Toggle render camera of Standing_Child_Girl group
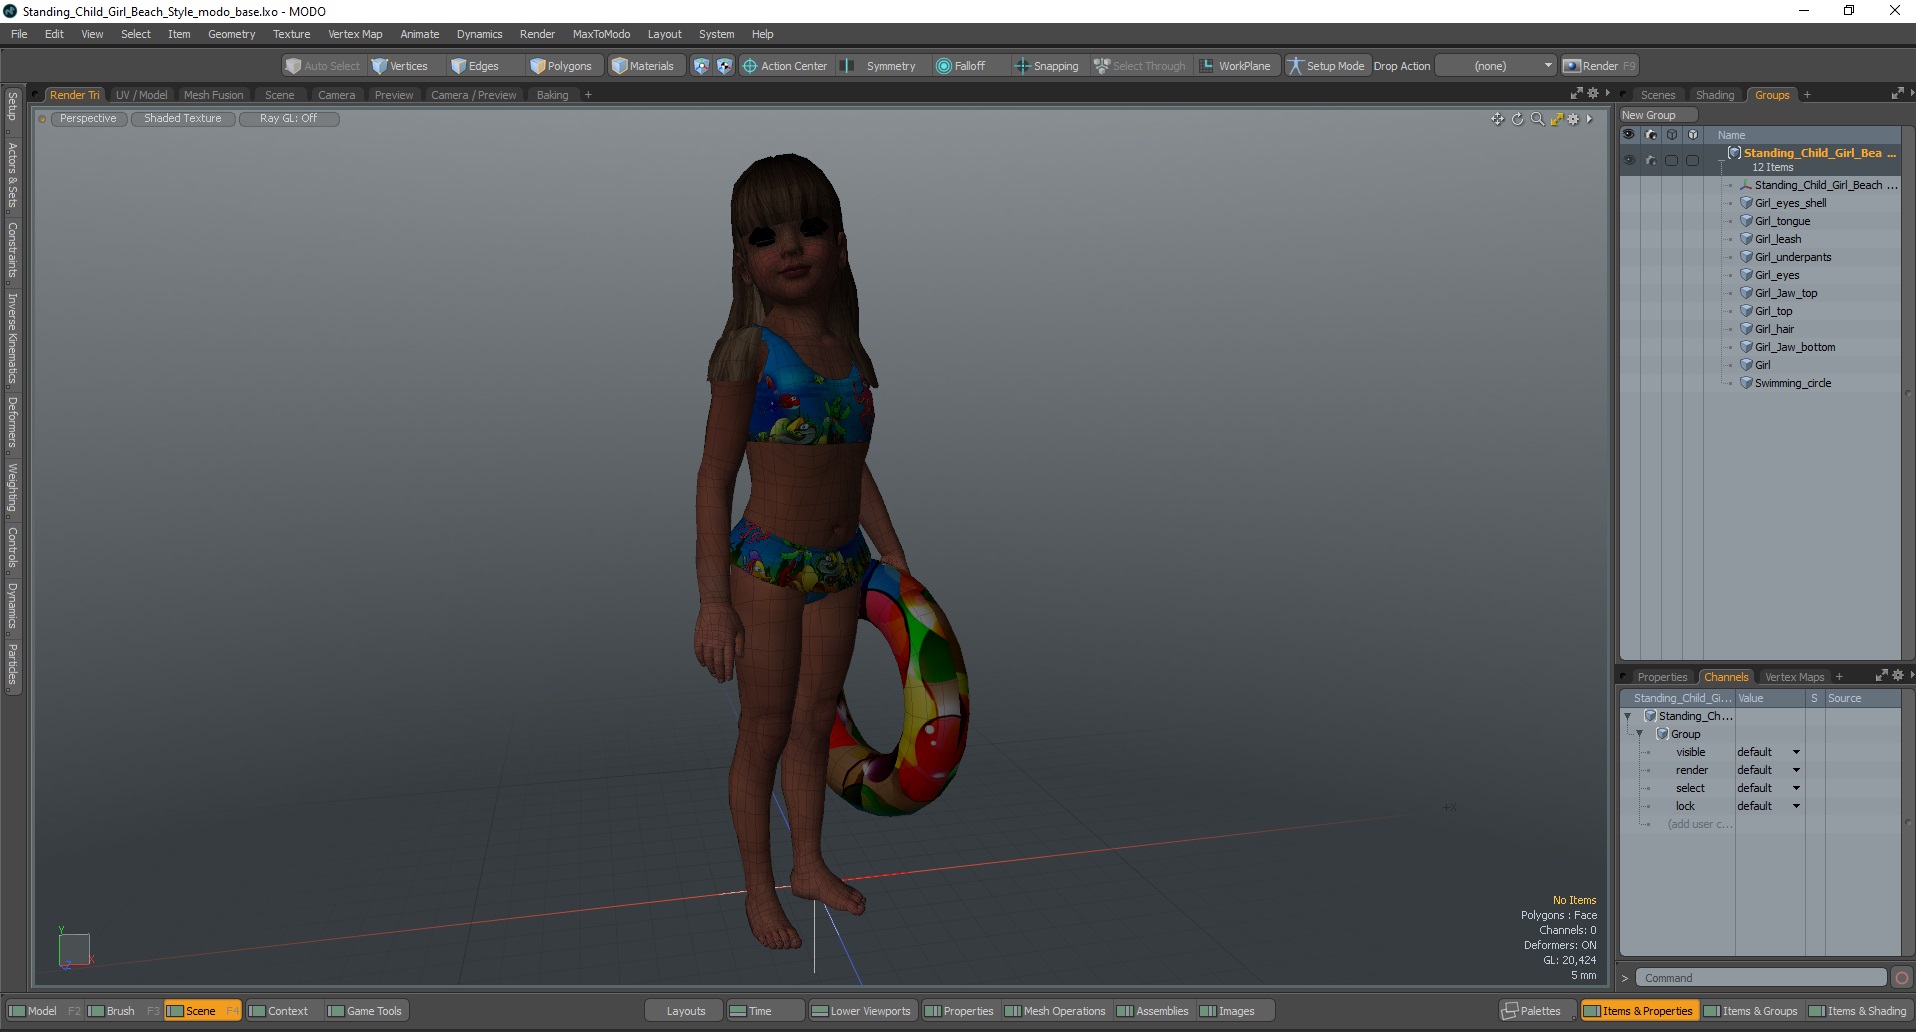Viewport: 1916px width, 1032px height. tap(1651, 160)
